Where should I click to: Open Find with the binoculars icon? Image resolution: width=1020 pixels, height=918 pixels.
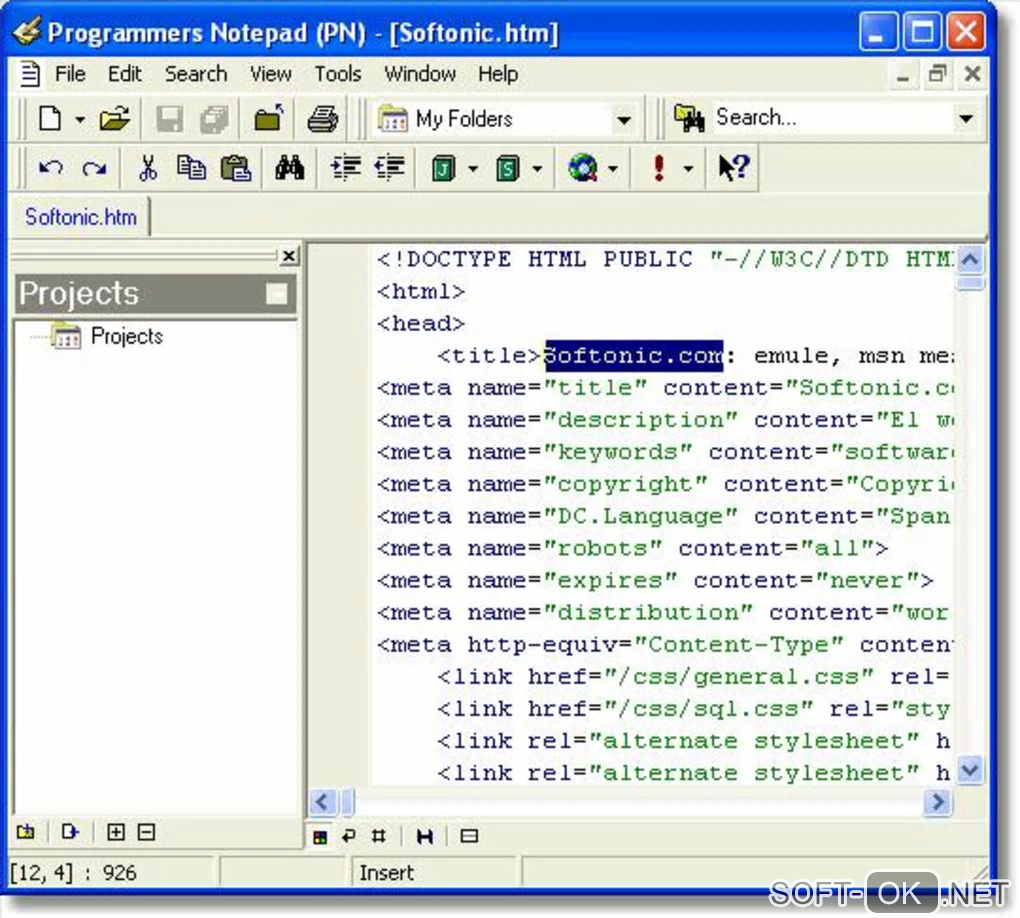[289, 169]
